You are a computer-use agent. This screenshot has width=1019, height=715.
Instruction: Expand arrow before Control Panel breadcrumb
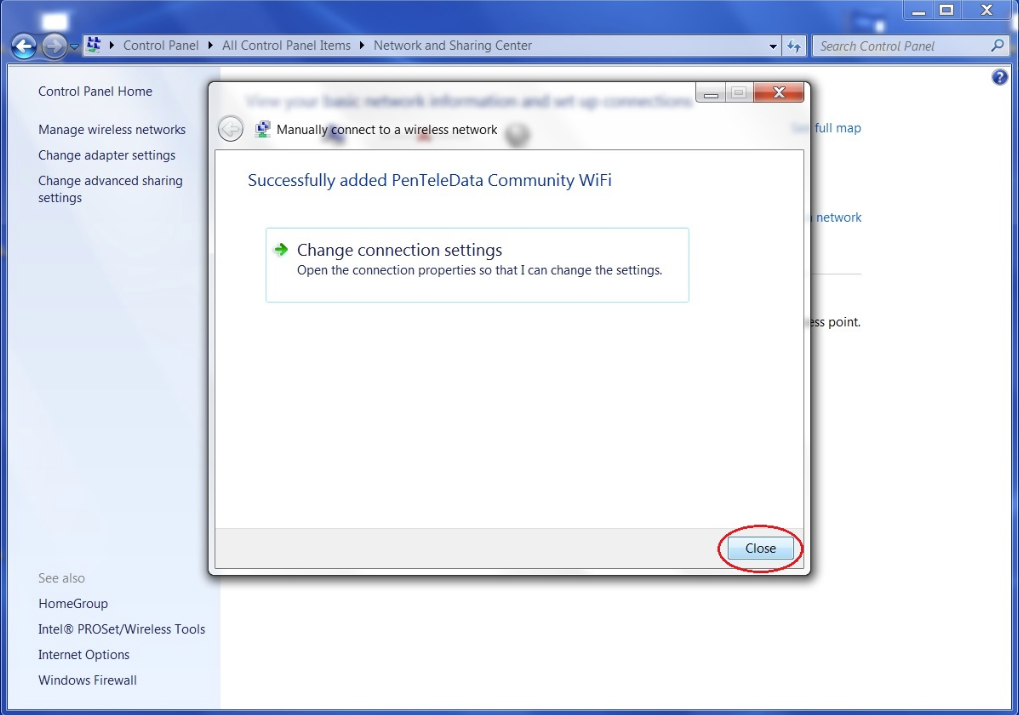[111, 46]
